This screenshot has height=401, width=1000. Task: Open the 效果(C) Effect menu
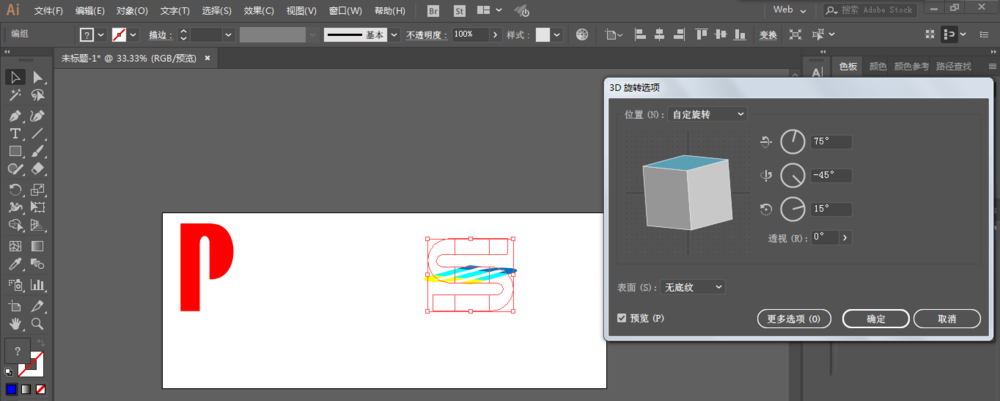pyautogui.click(x=259, y=11)
